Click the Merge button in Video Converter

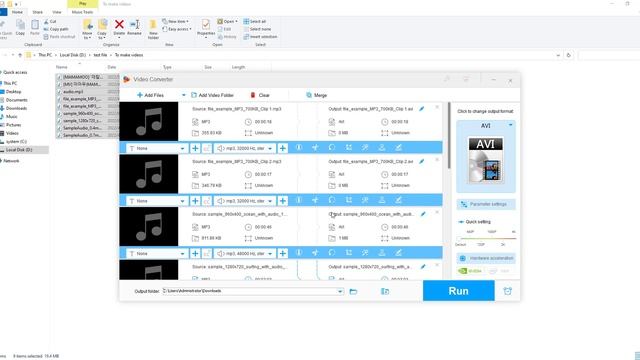[317, 95]
